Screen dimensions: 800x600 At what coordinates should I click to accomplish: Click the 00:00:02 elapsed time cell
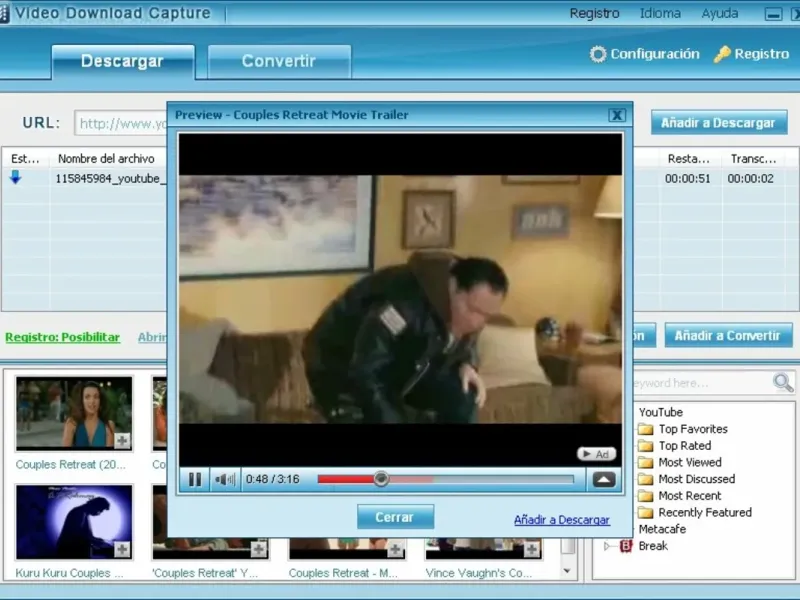tap(751, 179)
